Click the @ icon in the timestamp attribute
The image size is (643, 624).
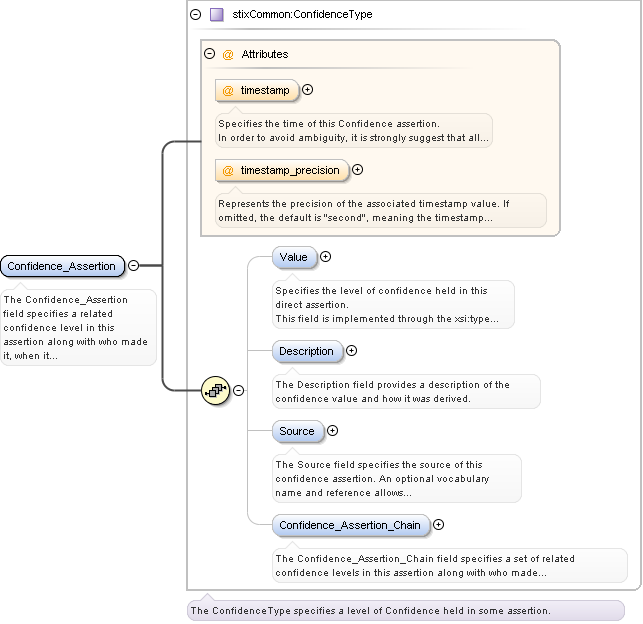click(x=228, y=90)
